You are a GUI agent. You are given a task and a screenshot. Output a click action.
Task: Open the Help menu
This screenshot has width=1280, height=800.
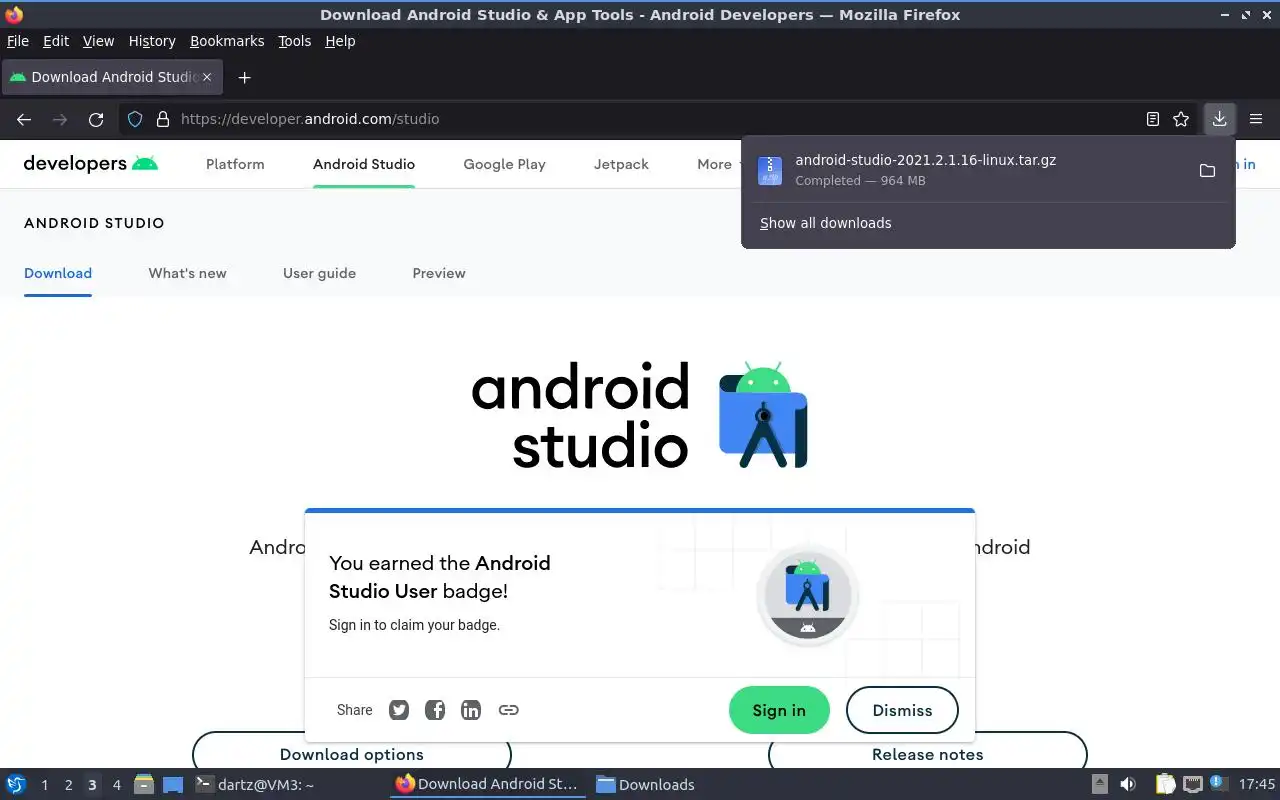point(340,41)
